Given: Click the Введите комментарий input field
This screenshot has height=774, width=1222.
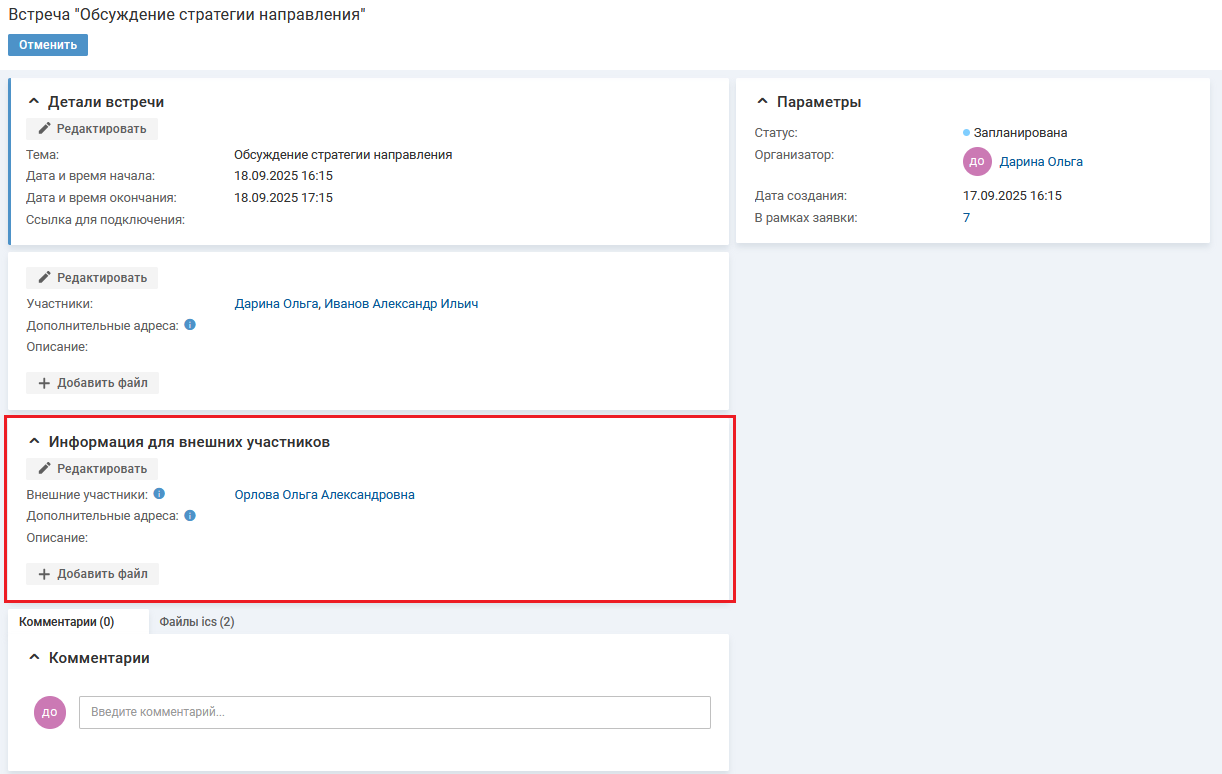Looking at the screenshot, I should pos(394,712).
